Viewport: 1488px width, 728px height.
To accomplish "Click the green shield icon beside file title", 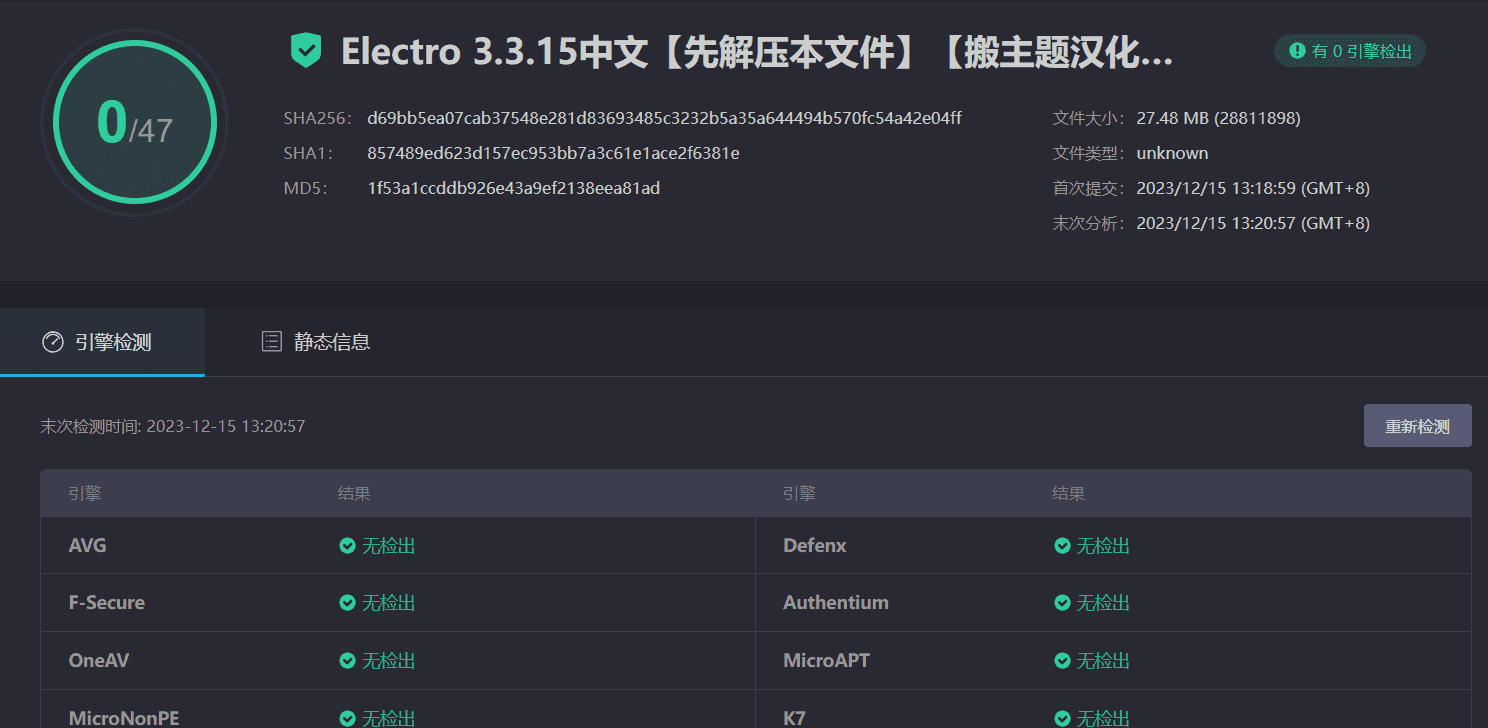I will [306, 51].
